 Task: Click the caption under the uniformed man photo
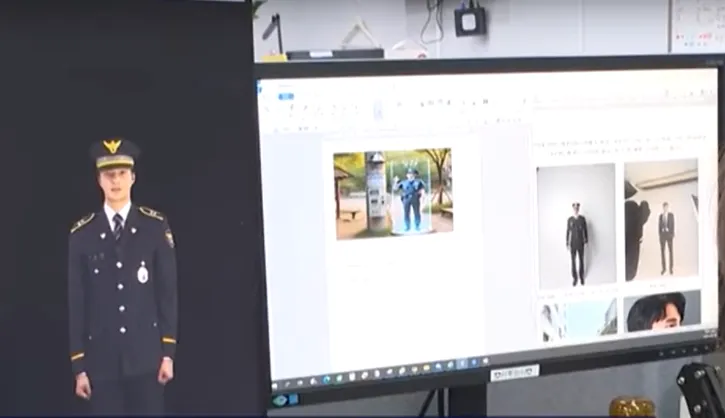(576, 294)
